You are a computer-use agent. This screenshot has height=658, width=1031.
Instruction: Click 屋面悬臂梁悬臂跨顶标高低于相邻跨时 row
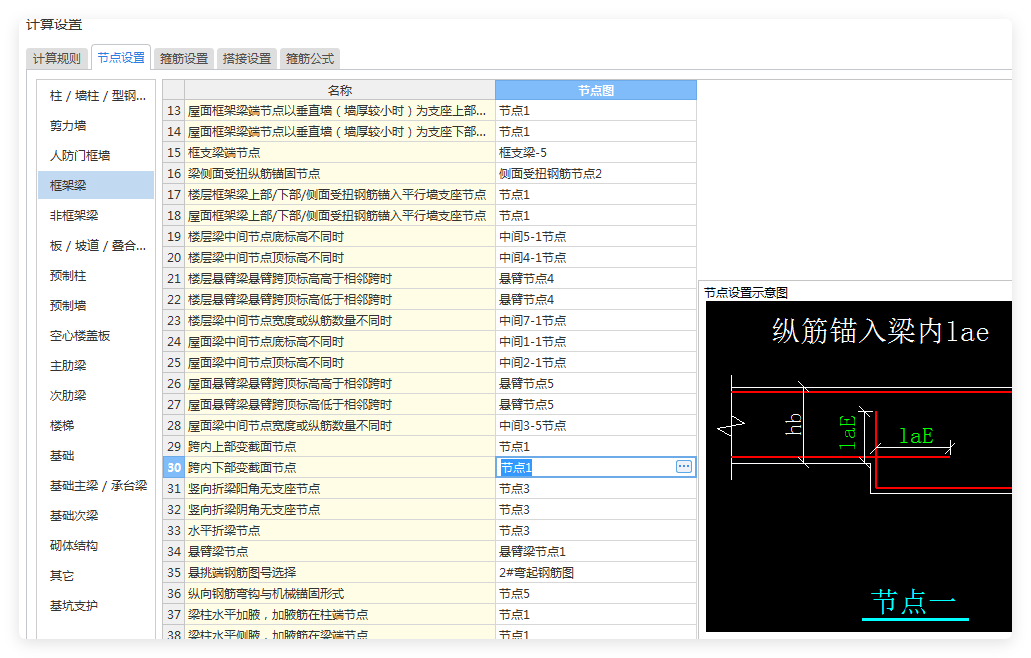pos(339,404)
